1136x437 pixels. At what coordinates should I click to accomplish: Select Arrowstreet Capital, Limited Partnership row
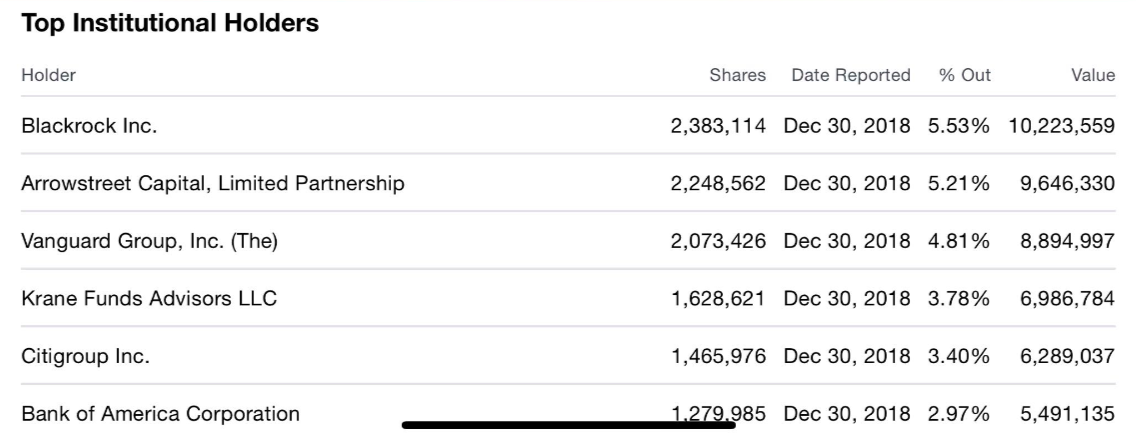coord(212,184)
